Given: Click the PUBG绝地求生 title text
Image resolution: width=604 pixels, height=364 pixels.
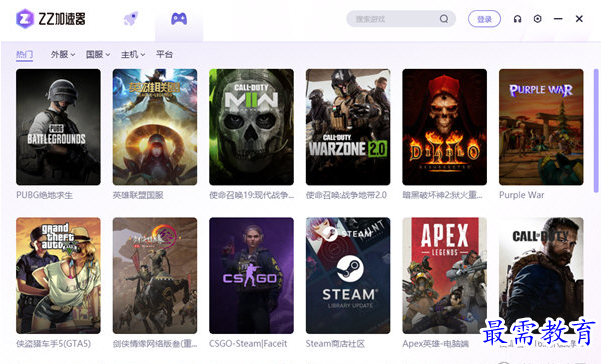Looking at the screenshot, I should 44,195.
